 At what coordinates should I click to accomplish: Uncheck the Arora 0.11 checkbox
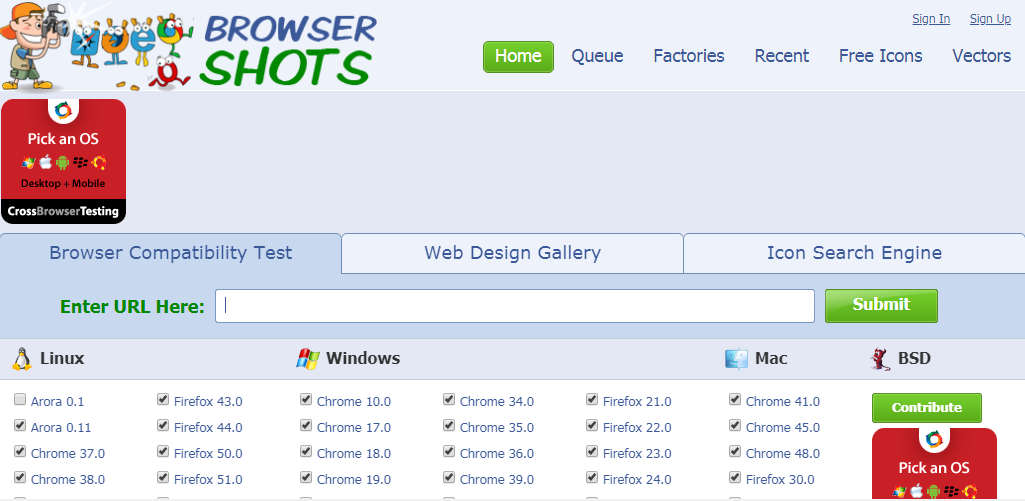tap(20, 425)
